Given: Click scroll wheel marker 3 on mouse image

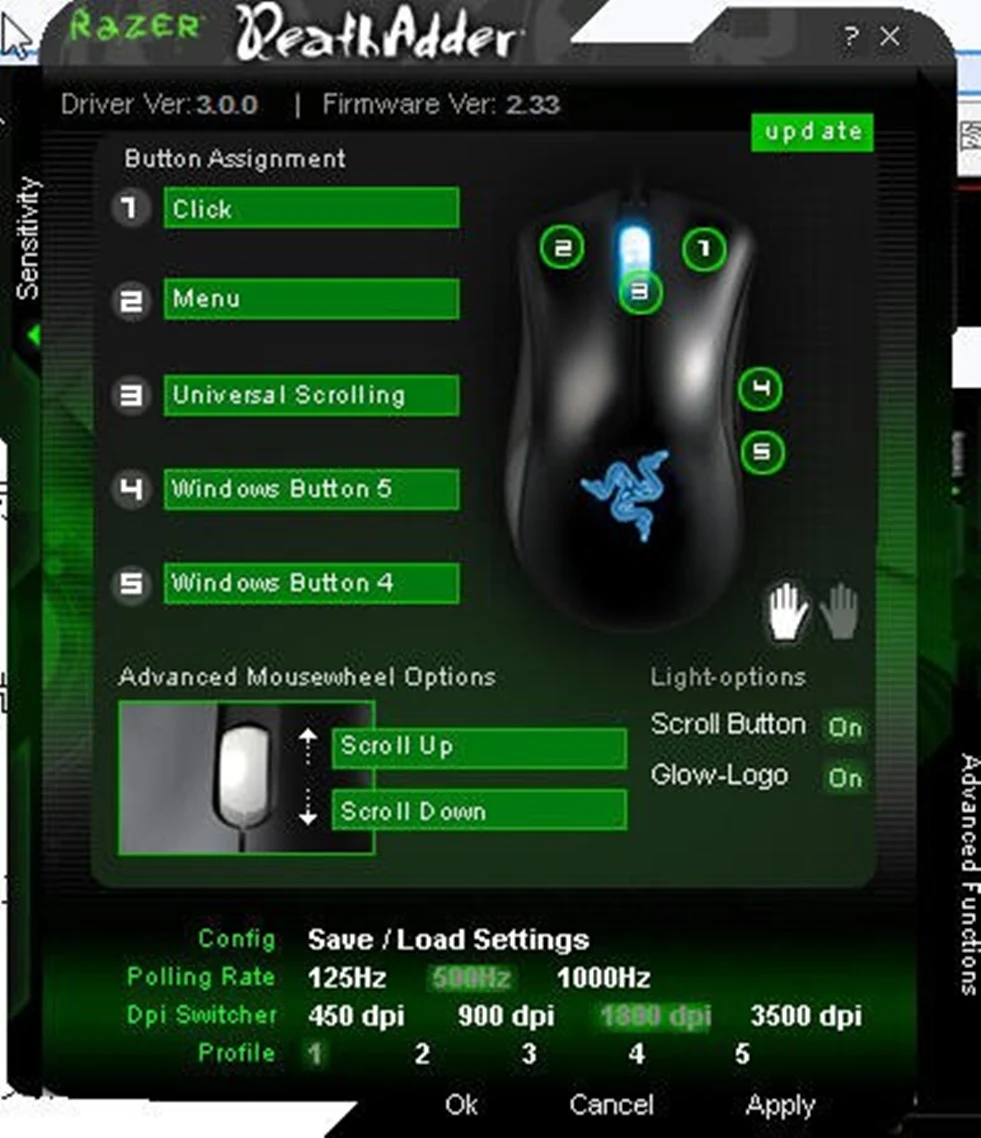Looking at the screenshot, I should pos(639,292).
